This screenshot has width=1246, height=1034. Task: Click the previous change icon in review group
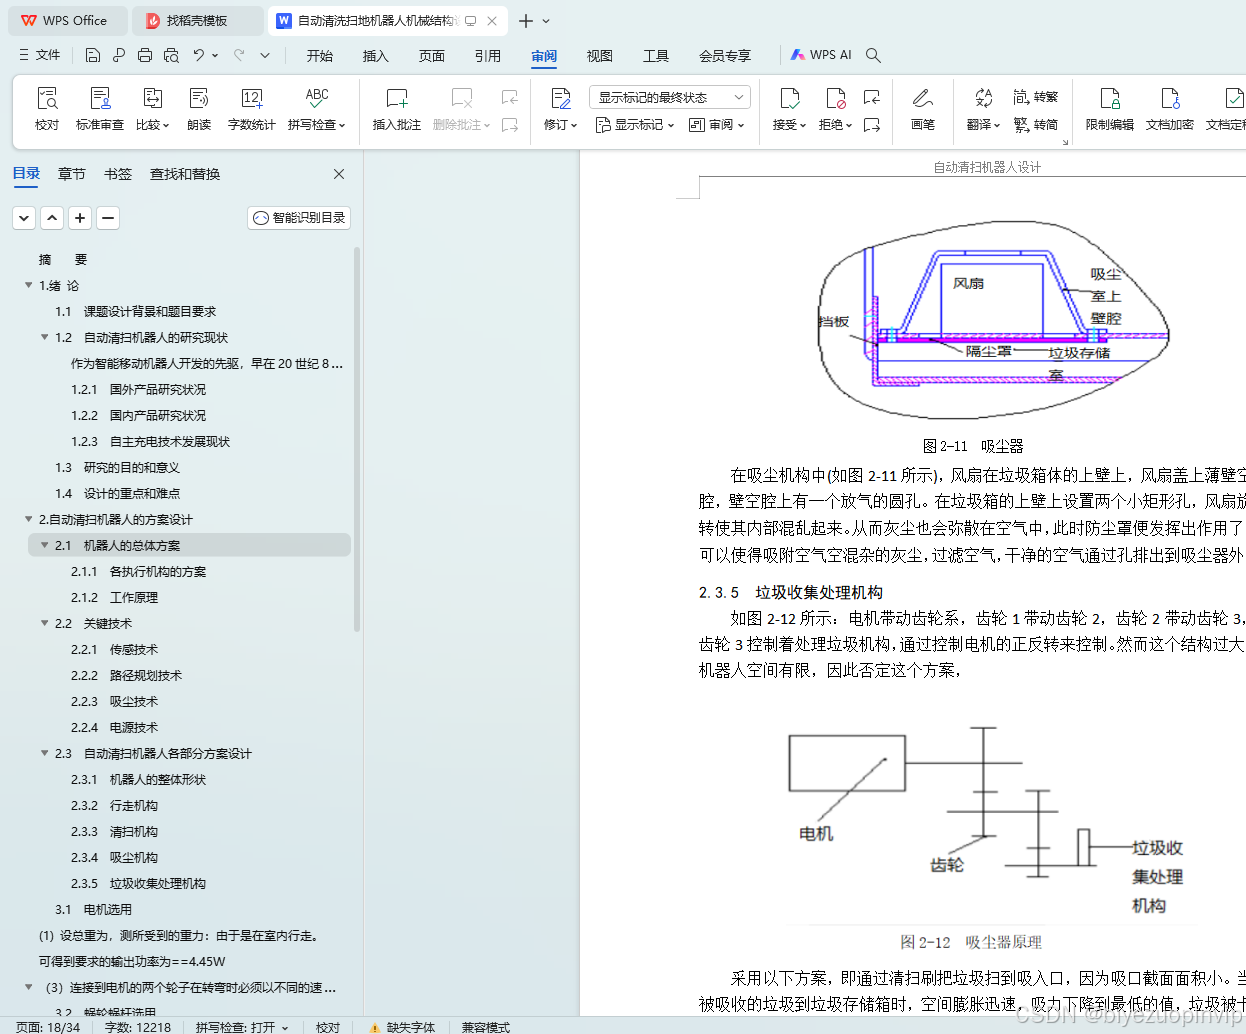tap(872, 97)
